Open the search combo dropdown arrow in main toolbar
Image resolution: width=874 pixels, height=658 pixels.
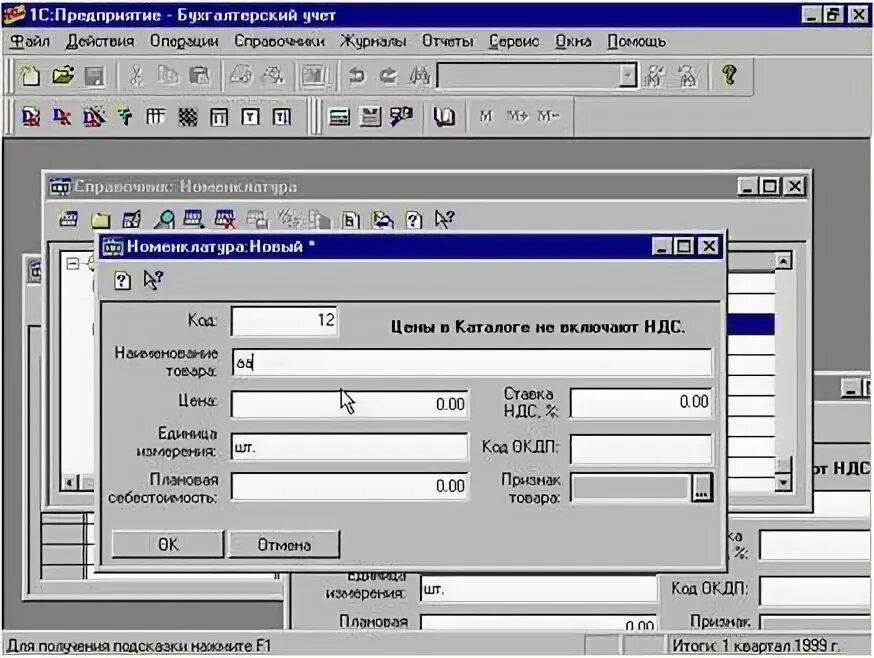(x=628, y=75)
